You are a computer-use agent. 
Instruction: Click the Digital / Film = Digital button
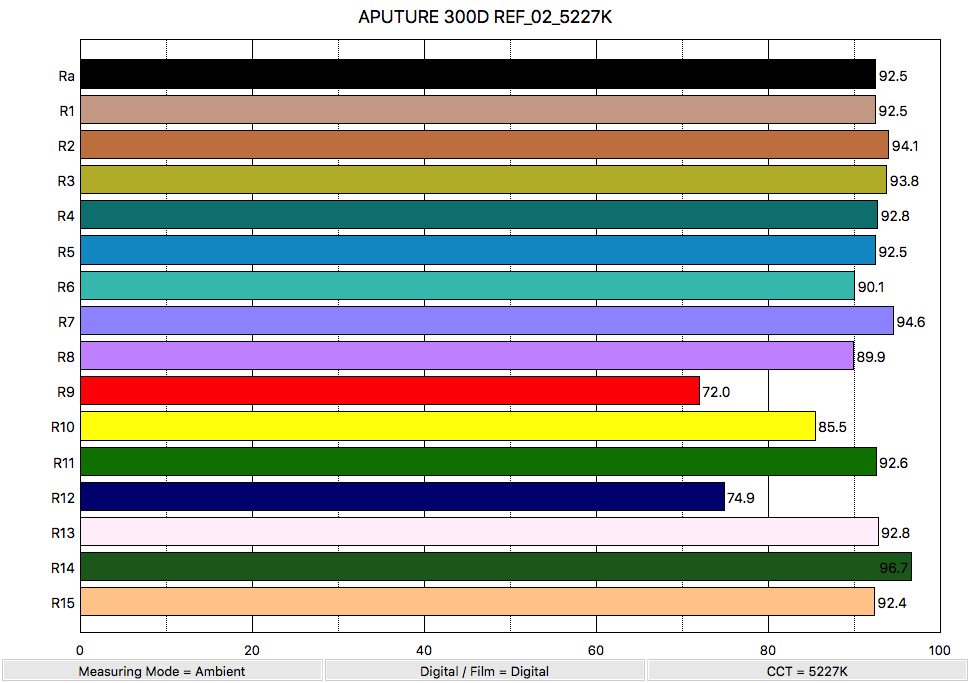pyautogui.click(x=484, y=671)
